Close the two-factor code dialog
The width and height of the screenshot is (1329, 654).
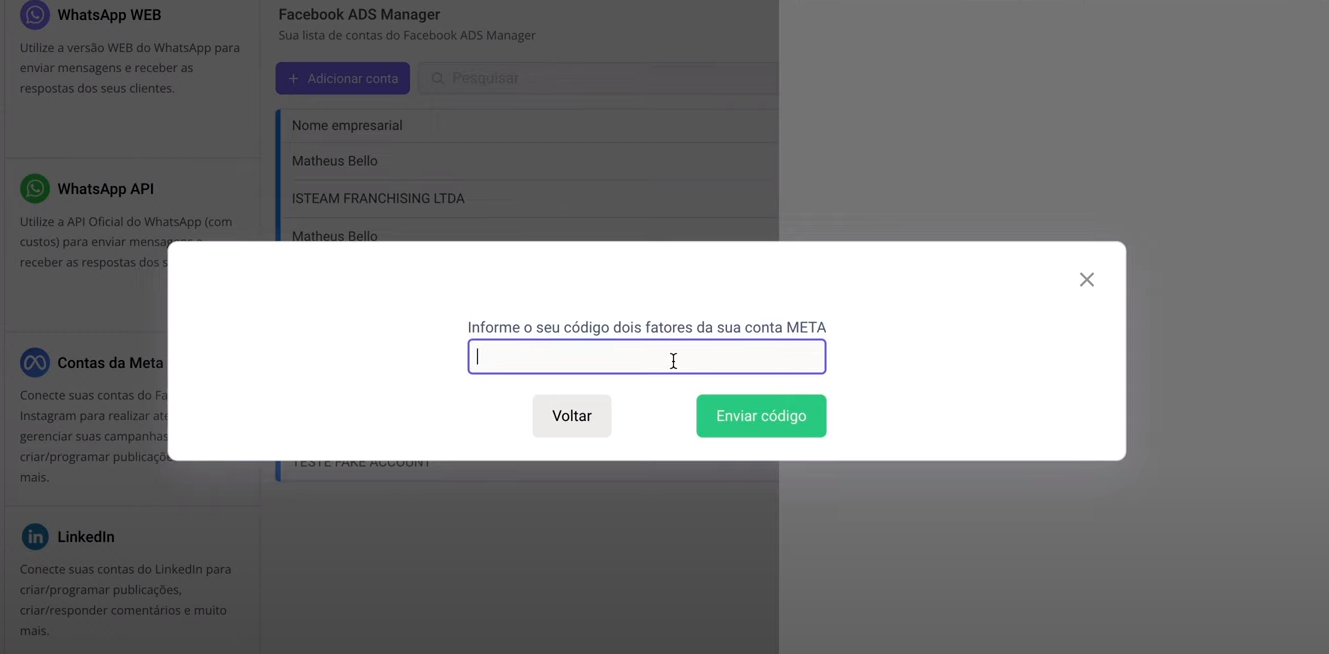tap(1086, 280)
